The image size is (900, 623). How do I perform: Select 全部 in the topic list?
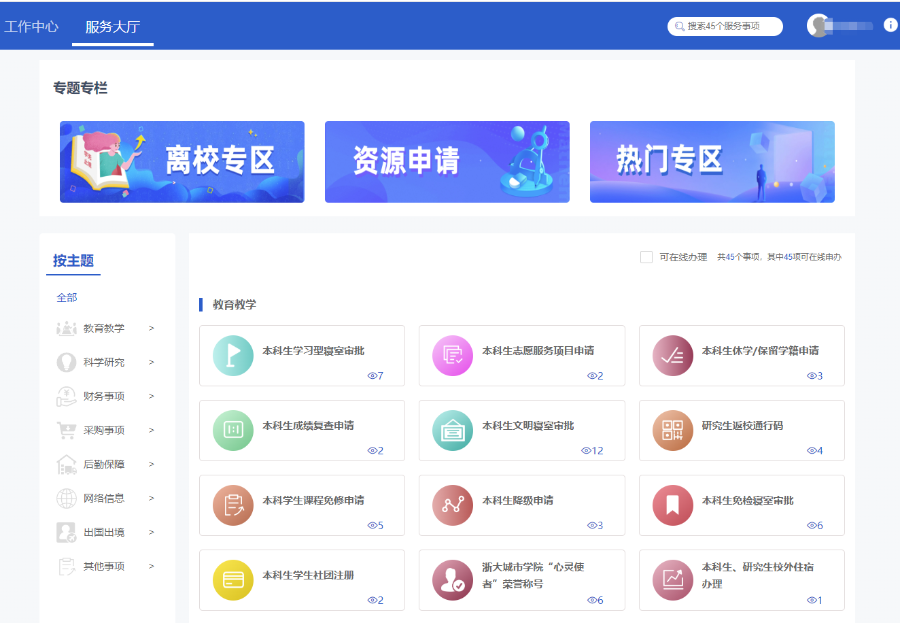pos(67,297)
